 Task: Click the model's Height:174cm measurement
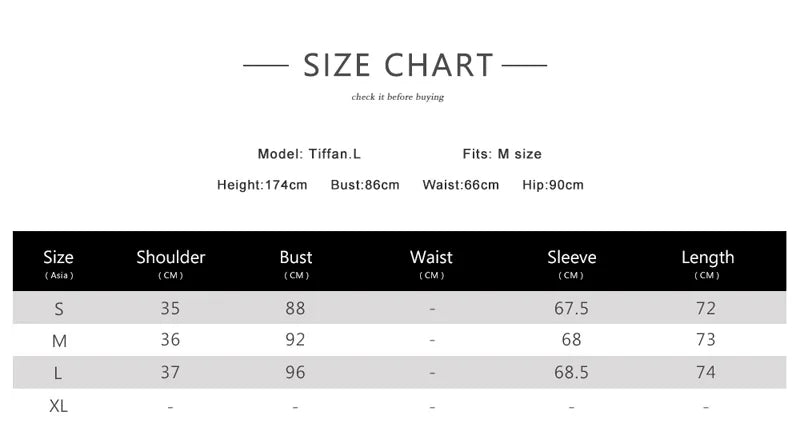[x=262, y=185]
